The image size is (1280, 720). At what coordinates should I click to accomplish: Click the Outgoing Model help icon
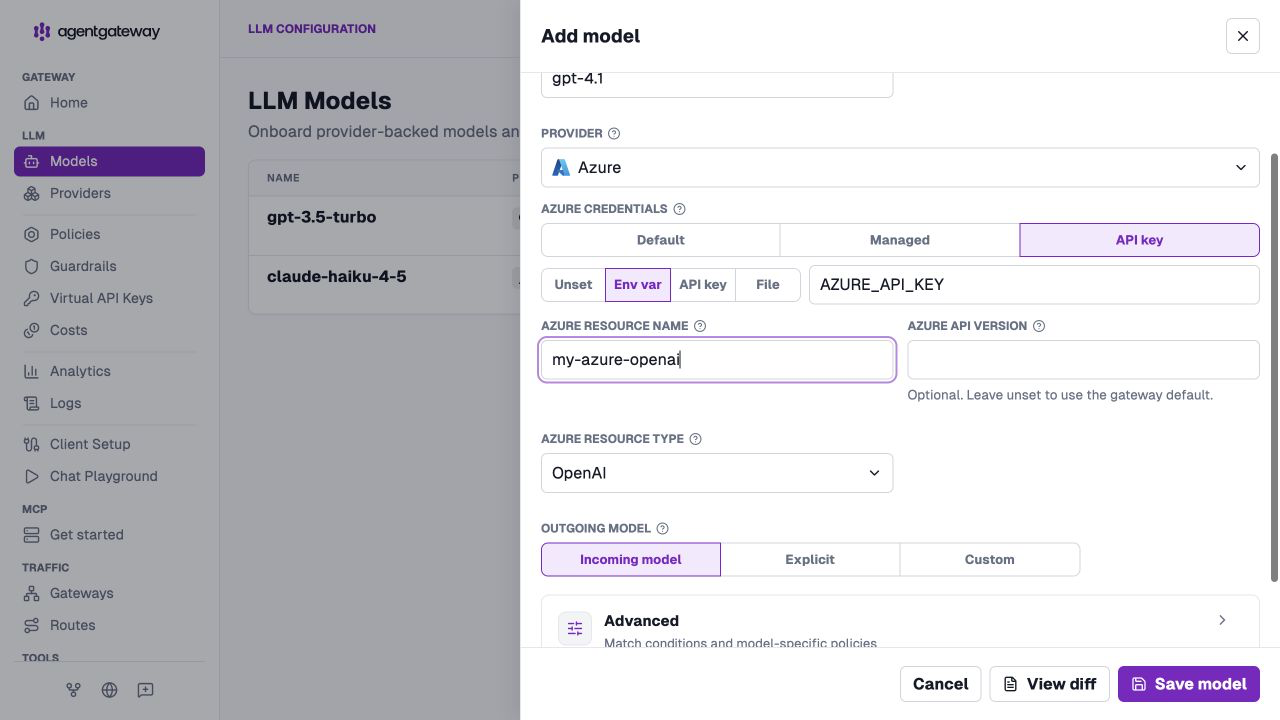(662, 528)
